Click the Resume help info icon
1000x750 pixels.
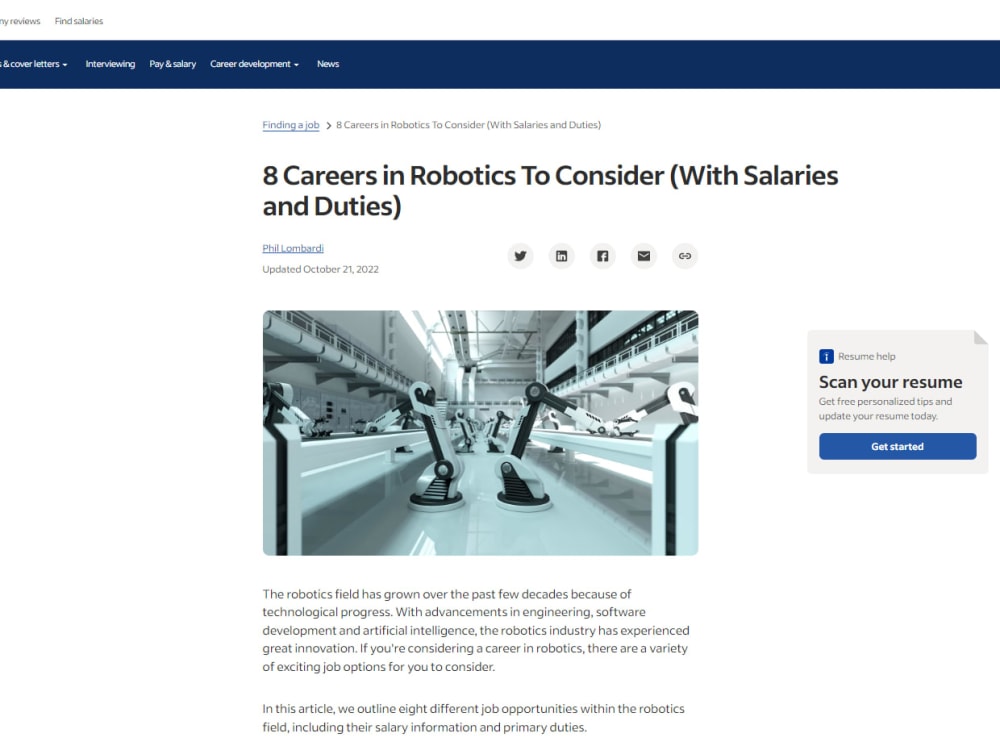(x=826, y=355)
